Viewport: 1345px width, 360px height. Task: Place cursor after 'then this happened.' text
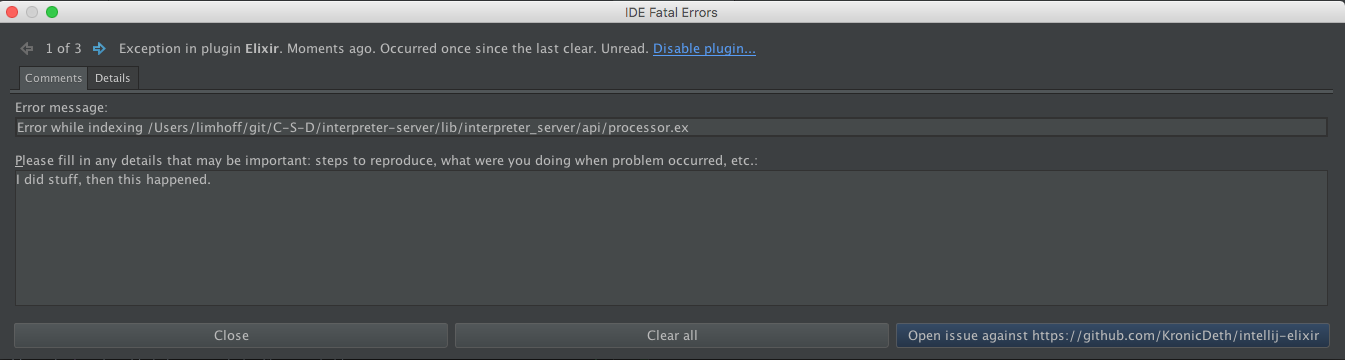click(212, 180)
